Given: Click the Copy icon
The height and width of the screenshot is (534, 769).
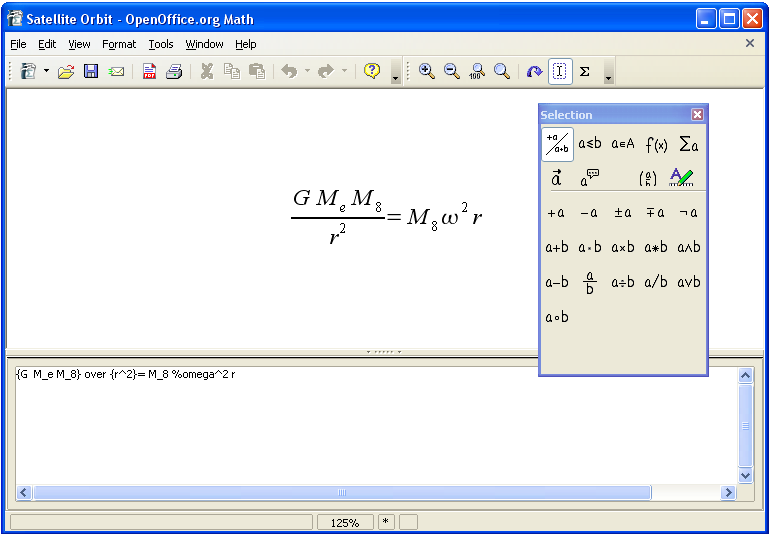Looking at the screenshot, I should (x=232, y=72).
